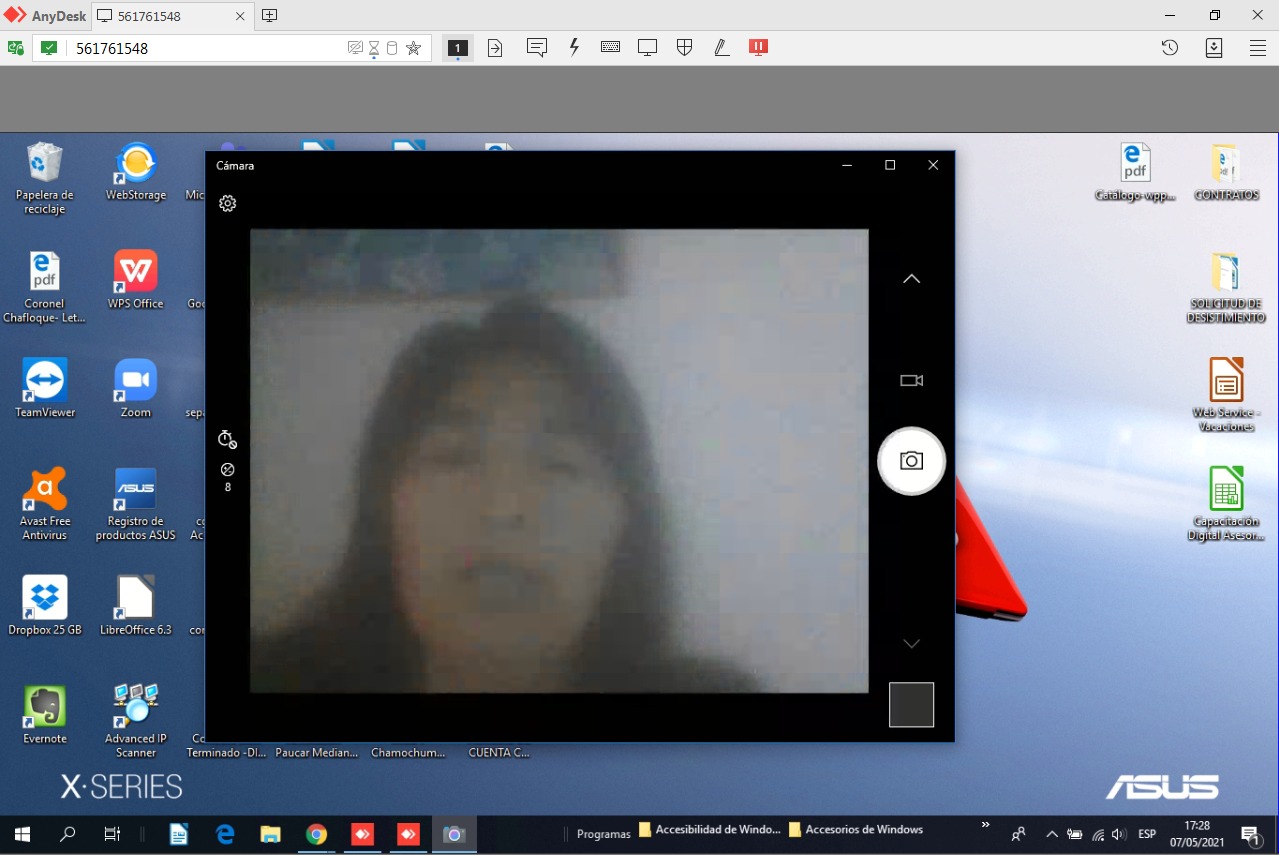Open AnyDesk main hamburger menu
Viewport: 1279px width, 855px height.
(1257, 48)
